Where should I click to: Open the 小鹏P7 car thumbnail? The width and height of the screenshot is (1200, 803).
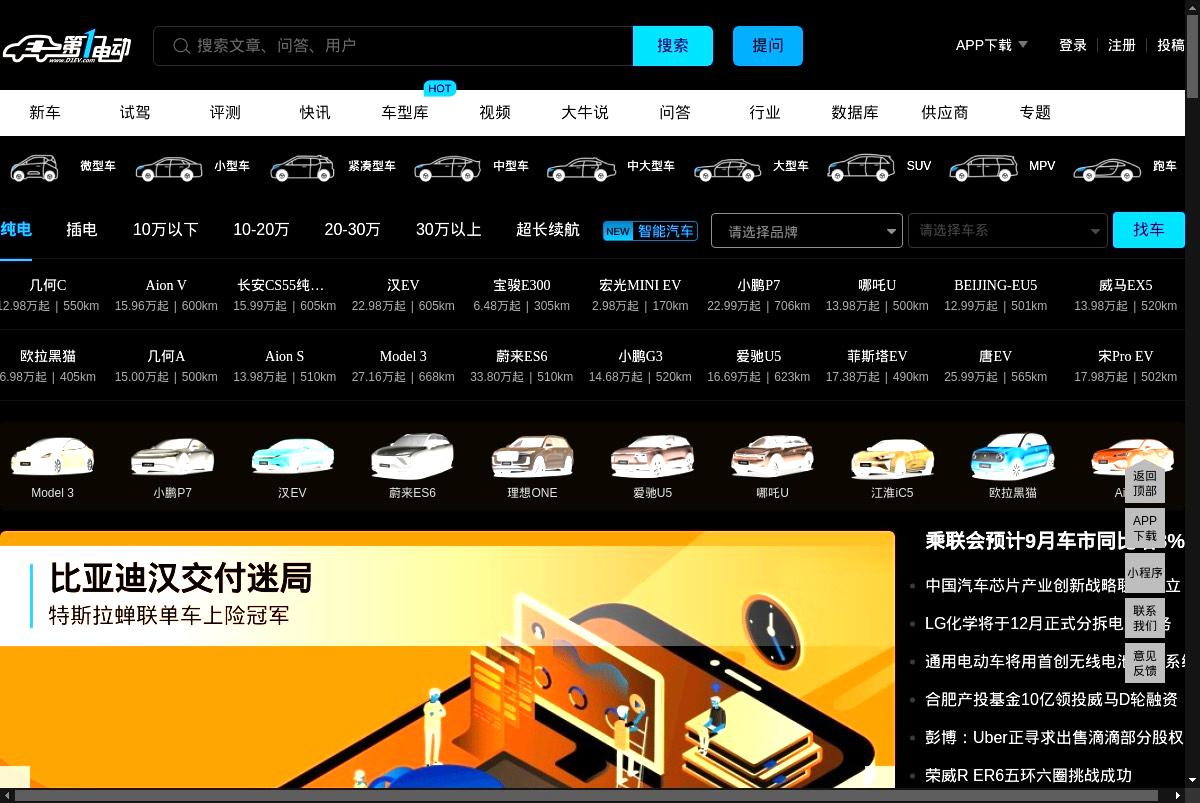point(172,456)
